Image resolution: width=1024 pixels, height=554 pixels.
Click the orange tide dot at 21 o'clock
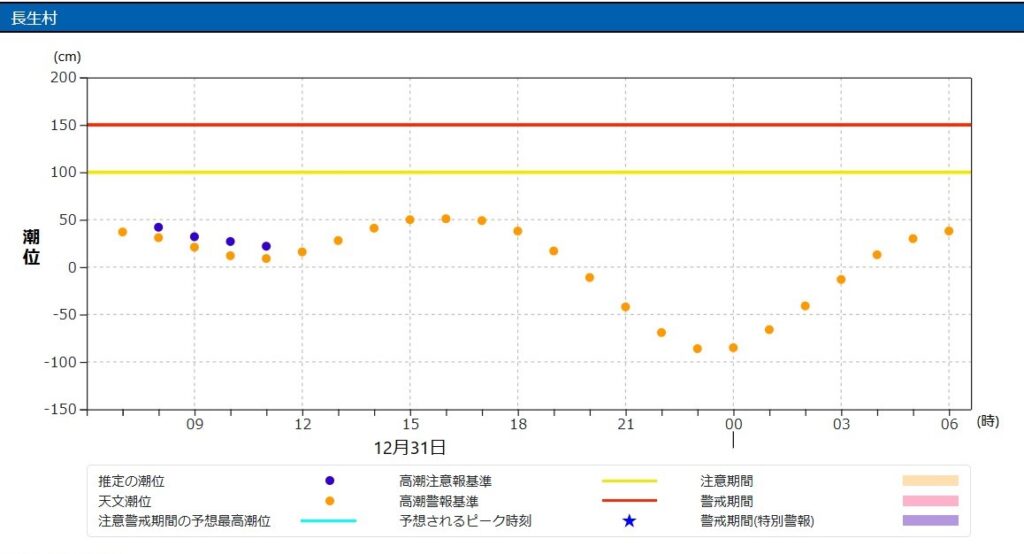(x=626, y=307)
